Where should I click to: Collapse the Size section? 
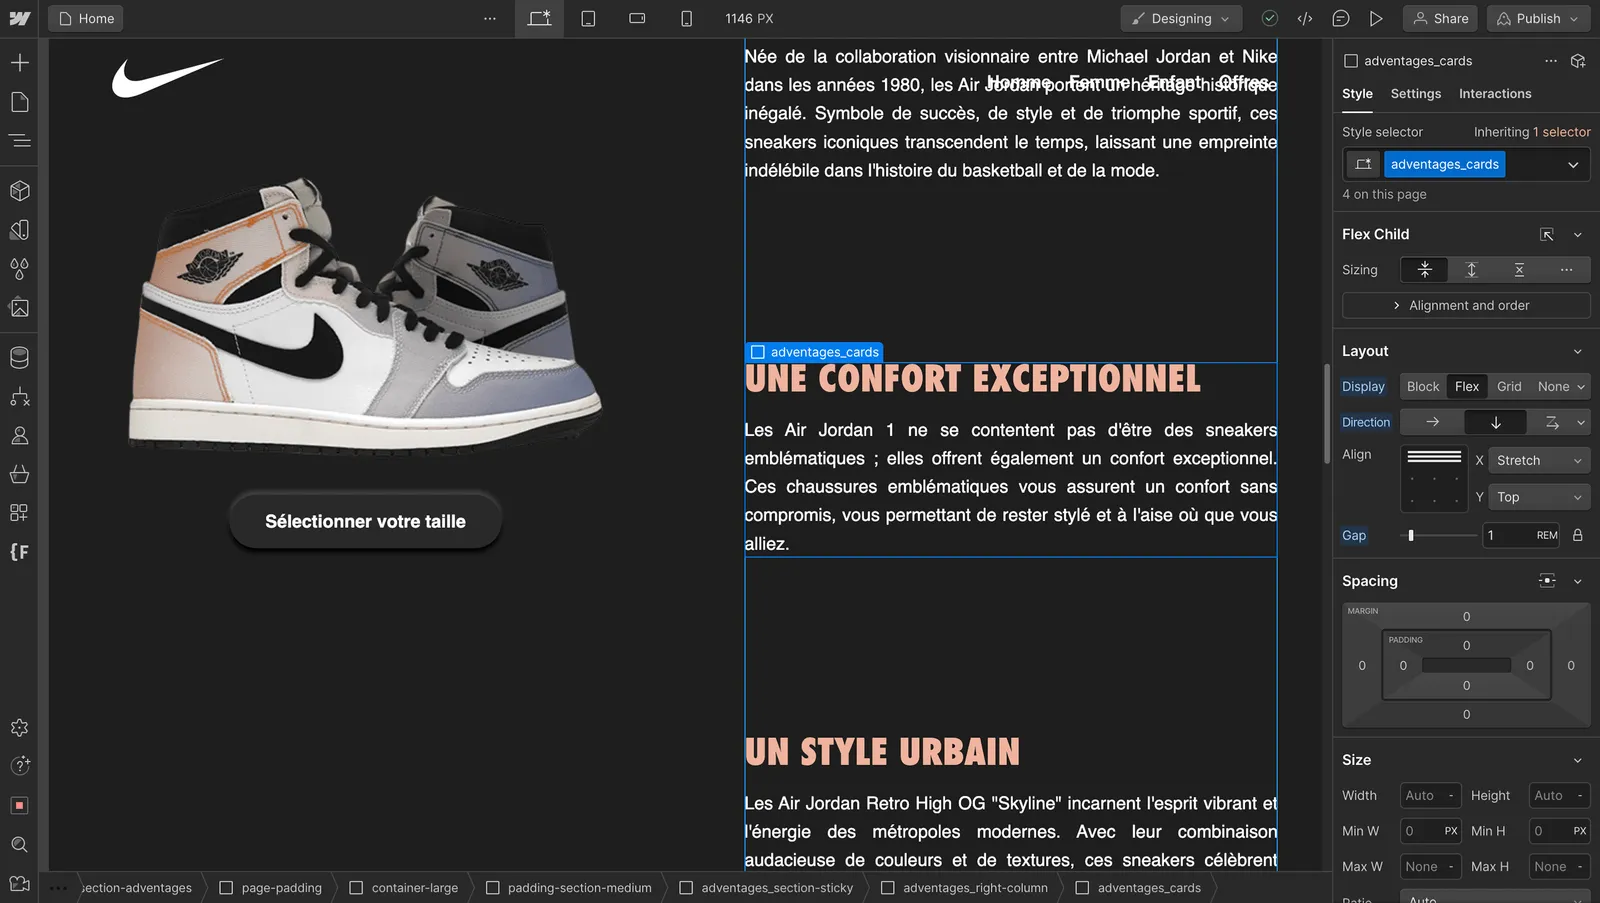tap(1578, 760)
